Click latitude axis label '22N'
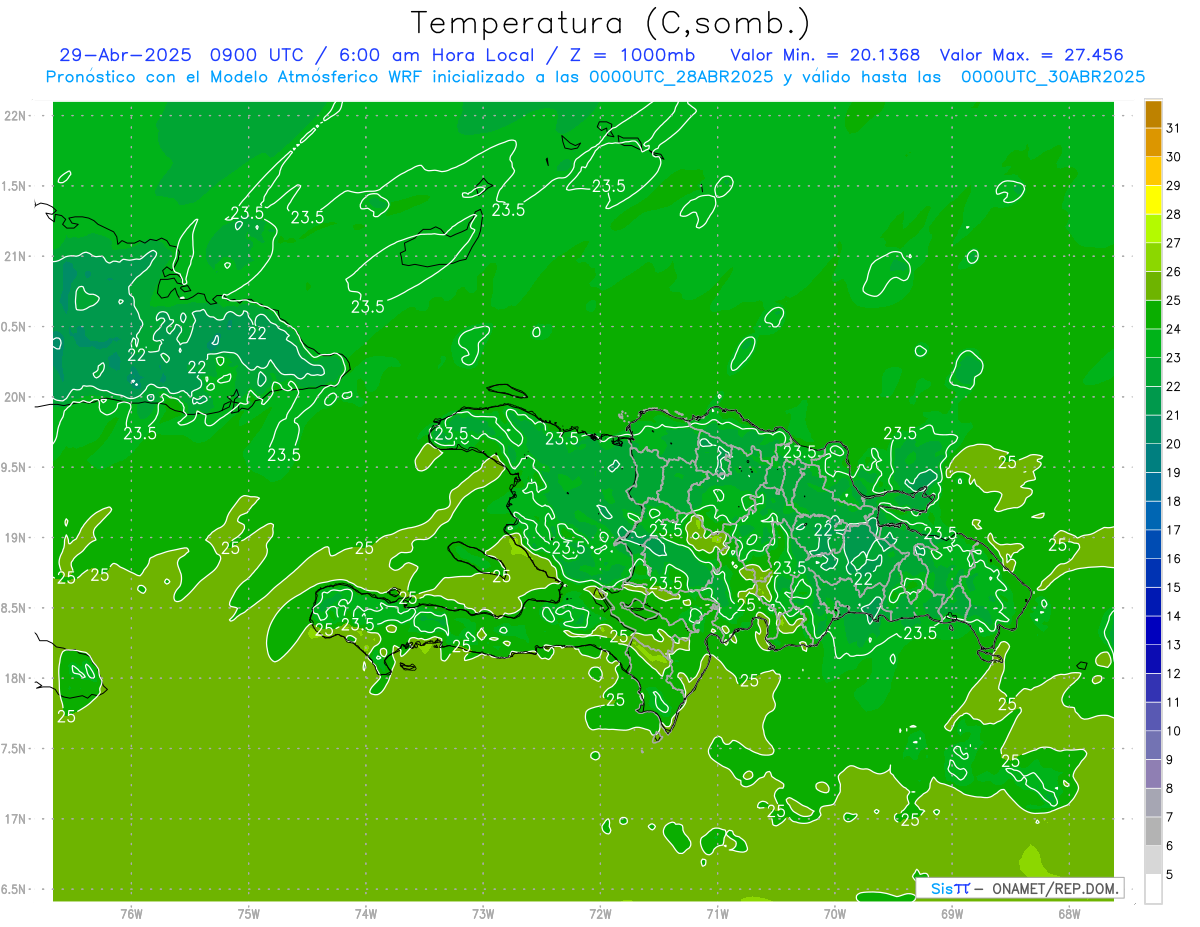Screen dimensions: 1200x927 pos(15,116)
